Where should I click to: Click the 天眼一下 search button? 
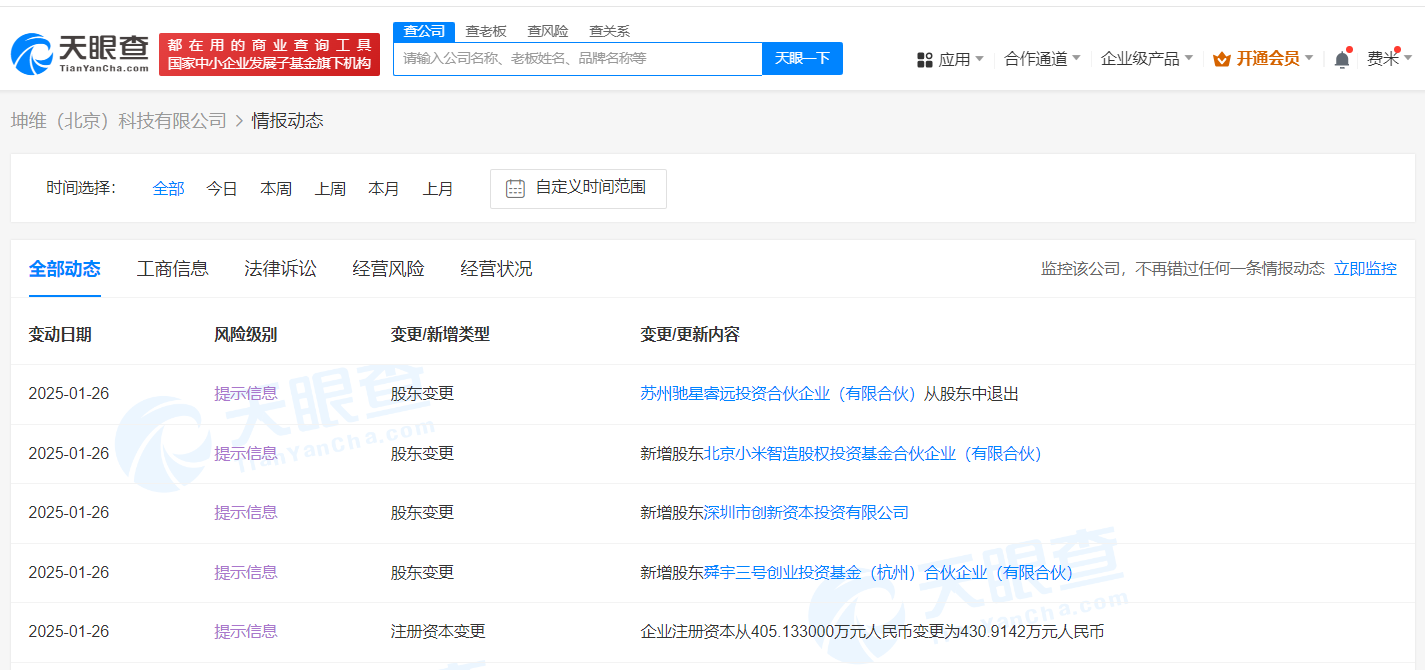tap(802, 58)
